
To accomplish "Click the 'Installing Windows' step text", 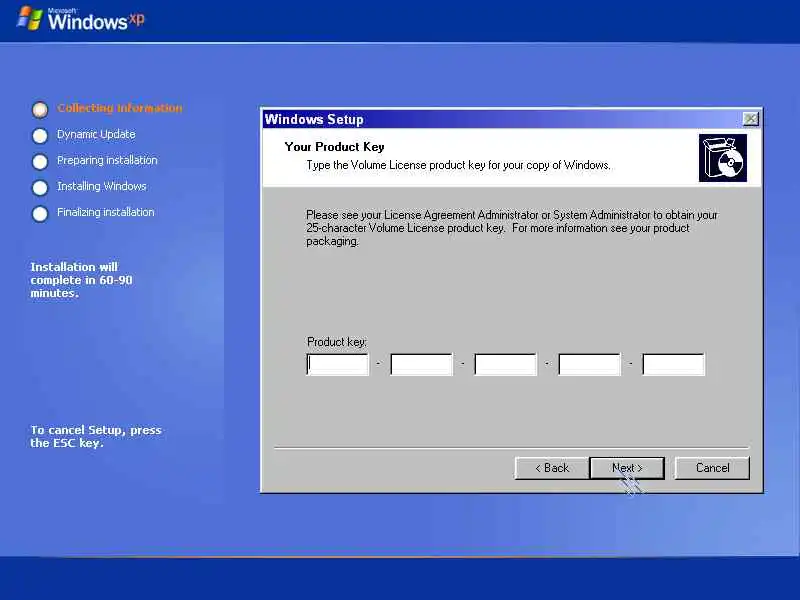I will pos(102,186).
